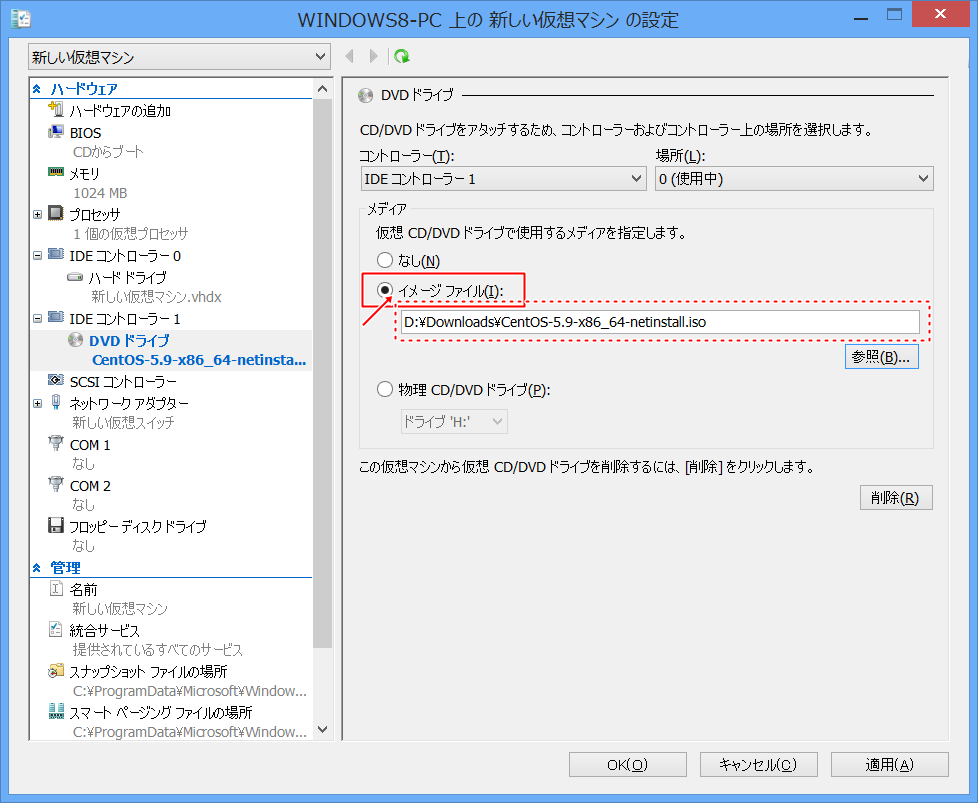
Task: Select the processor chip icon
Action: click(x=56, y=213)
